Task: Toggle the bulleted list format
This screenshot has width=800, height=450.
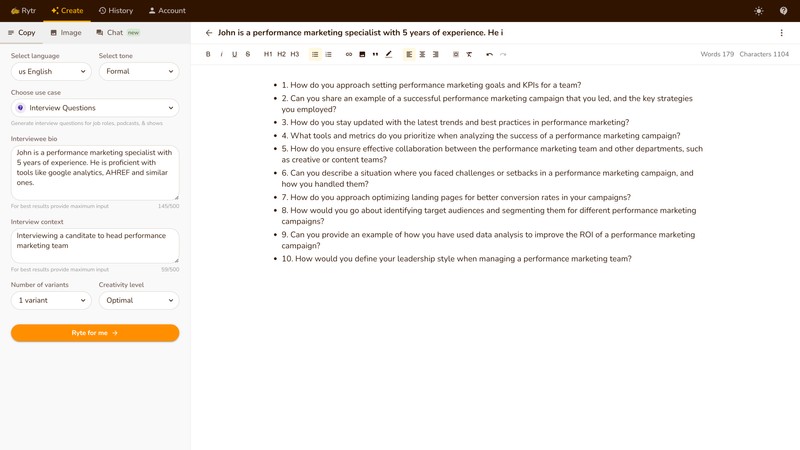Action: tap(315, 54)
